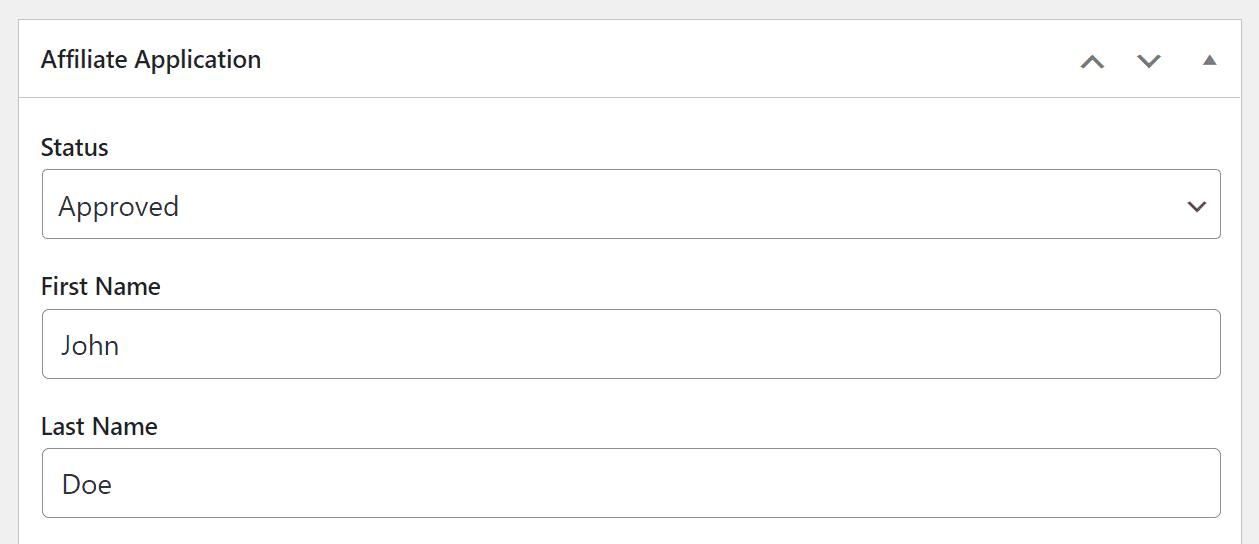Click the First Name label
The width and height of the screenshot is (1259, 544).
coord(101,287)
